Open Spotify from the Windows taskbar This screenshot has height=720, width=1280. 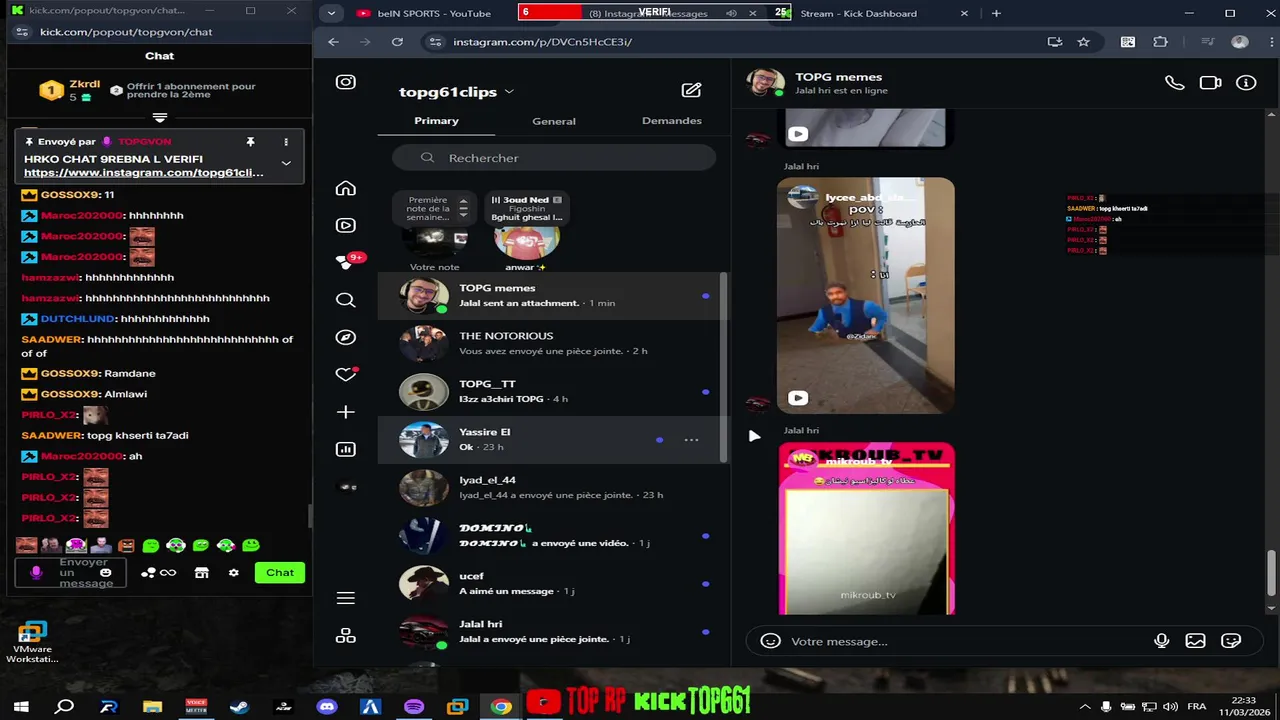pyautogui.click(x=414, y=706)
